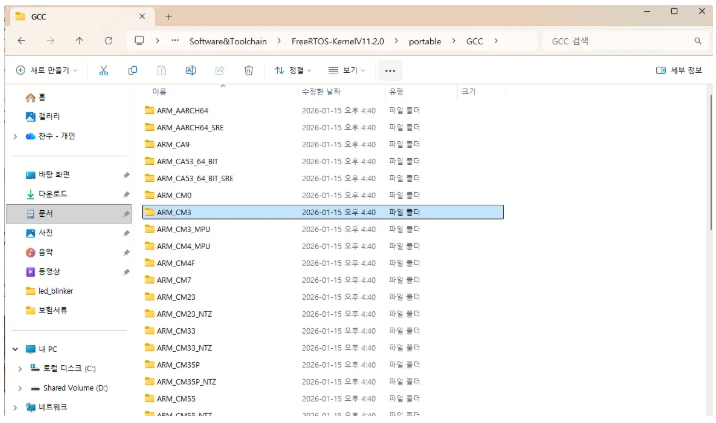Select the led_blinker folder in the sidebar
The image size is (716, 423).
tap(49, 291)
